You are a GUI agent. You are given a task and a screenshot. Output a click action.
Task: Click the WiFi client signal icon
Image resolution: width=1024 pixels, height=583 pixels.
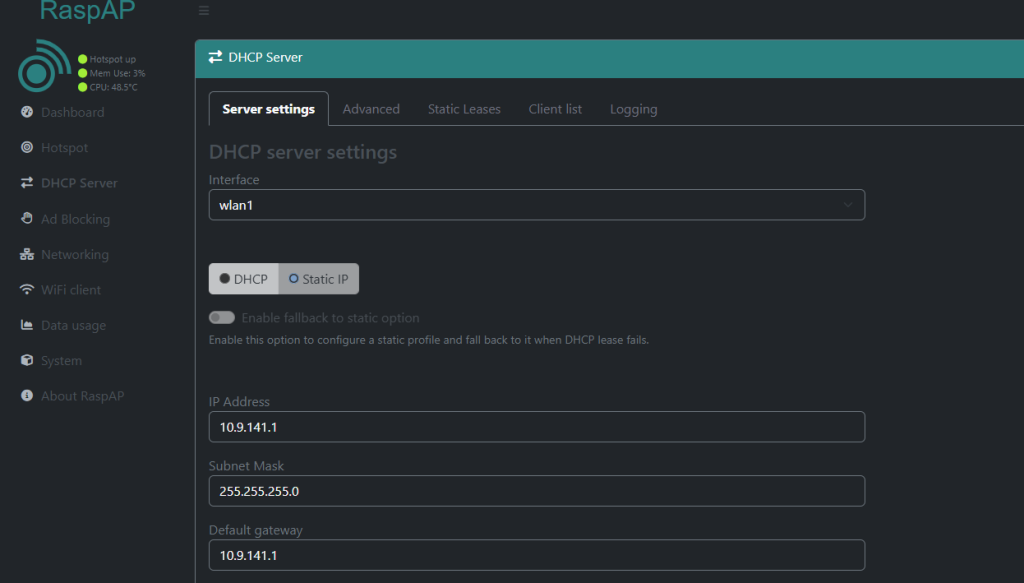tap(27, 290)
